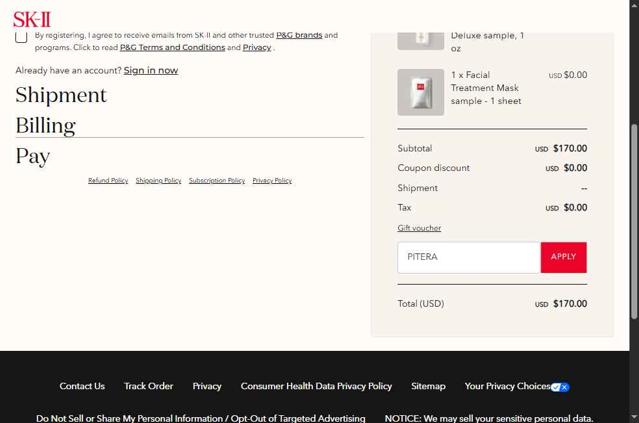
Task: Open the footer Privacy link
Action: click(207, 386)
